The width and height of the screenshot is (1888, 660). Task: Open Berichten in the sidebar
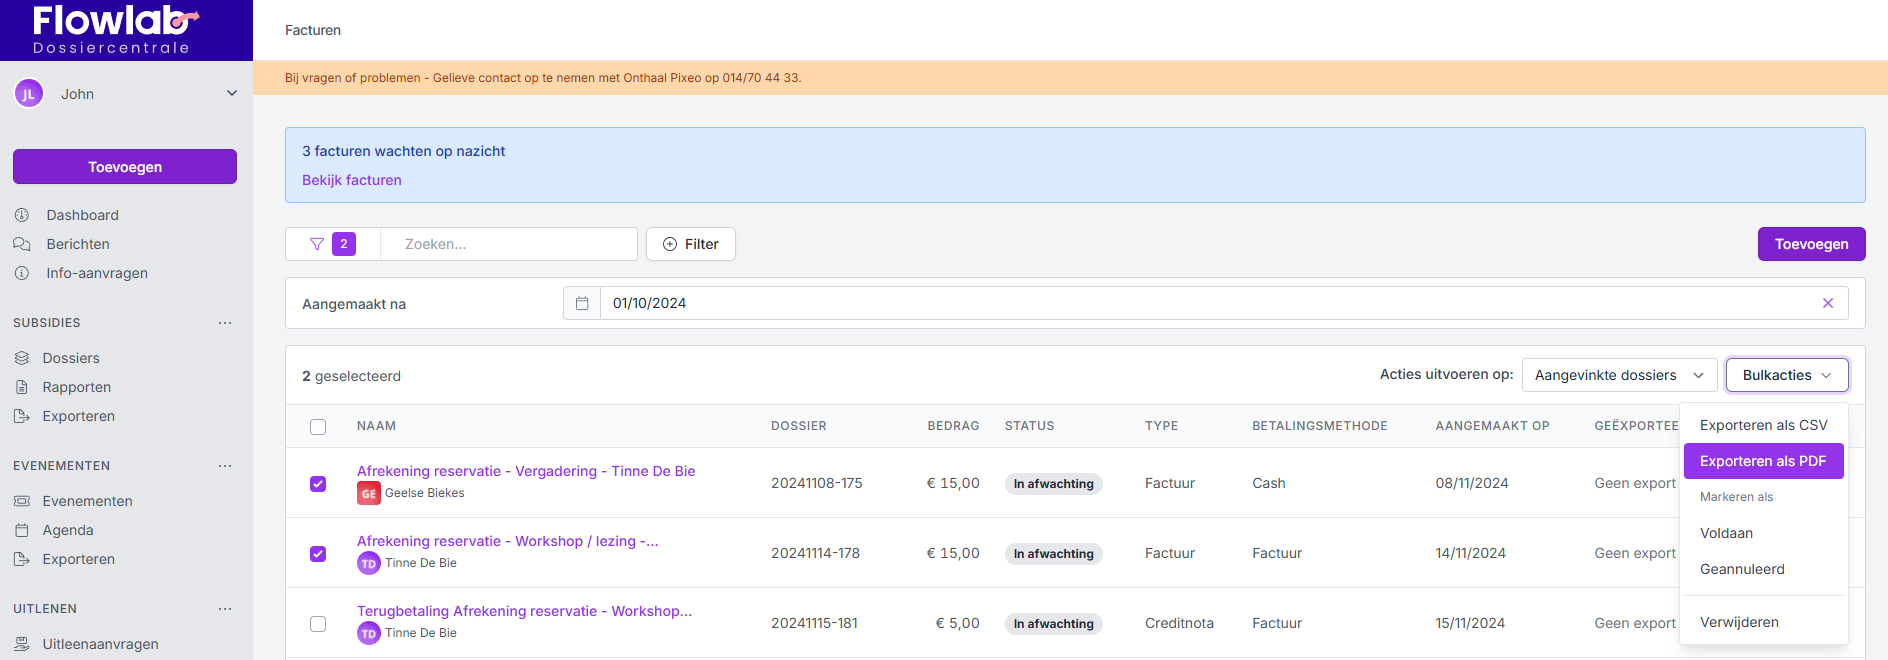click(77, 244)
